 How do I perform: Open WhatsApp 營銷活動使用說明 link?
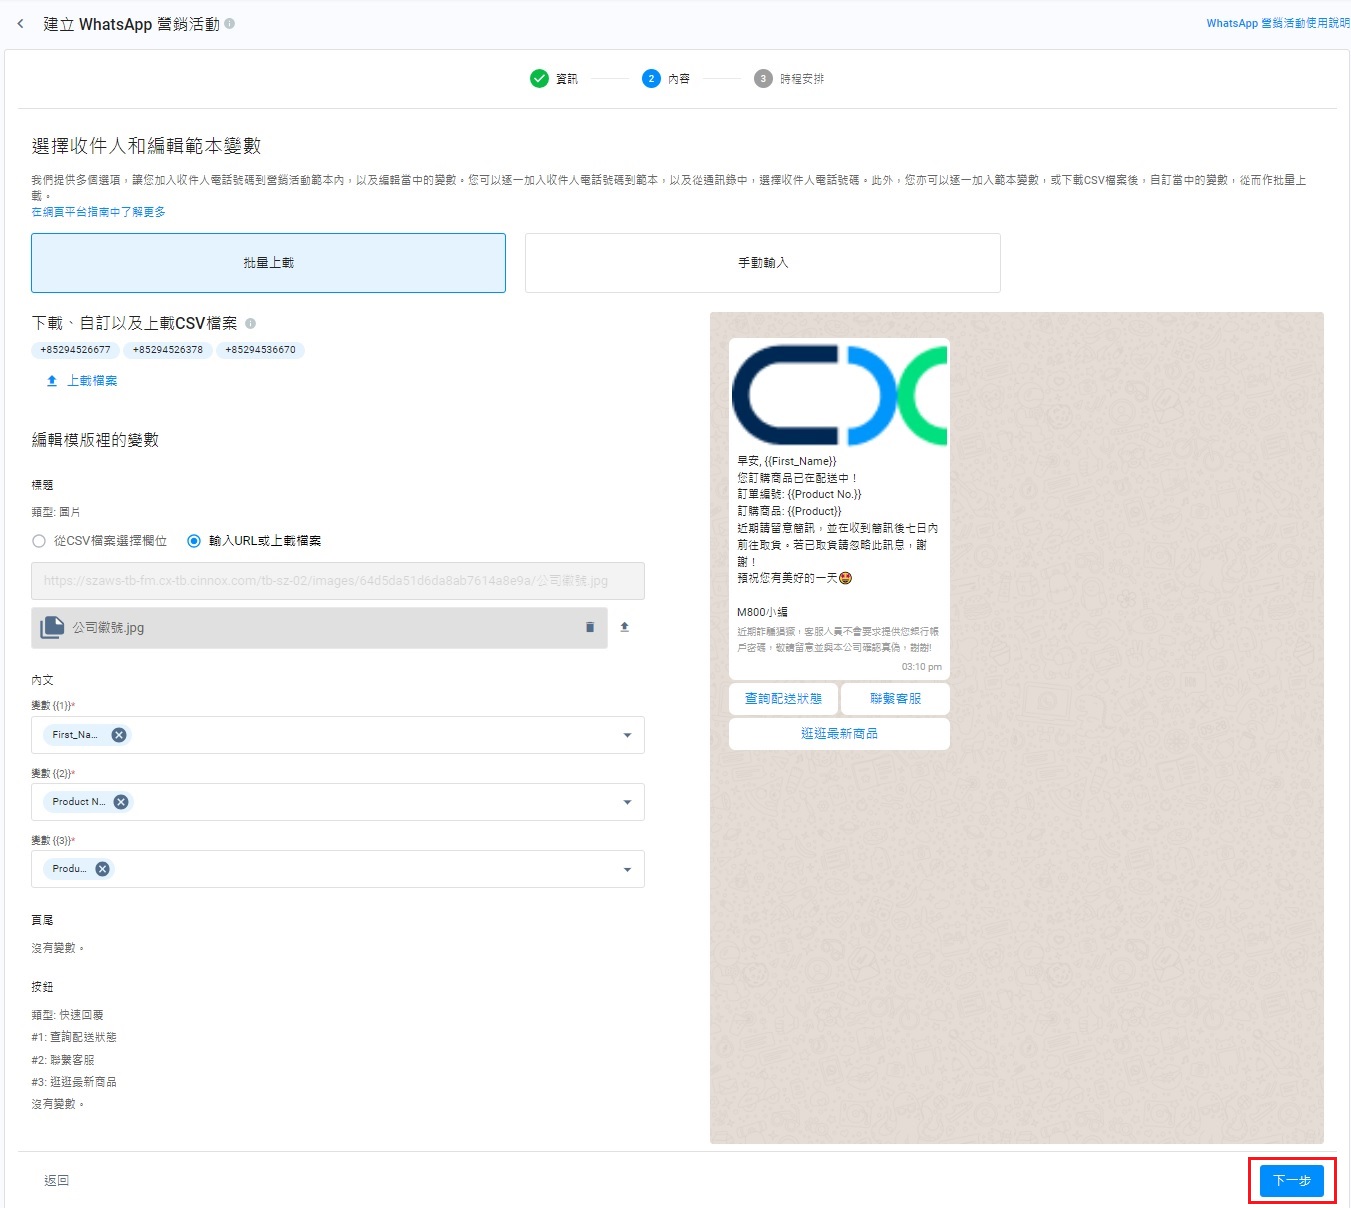(1278, 23)
